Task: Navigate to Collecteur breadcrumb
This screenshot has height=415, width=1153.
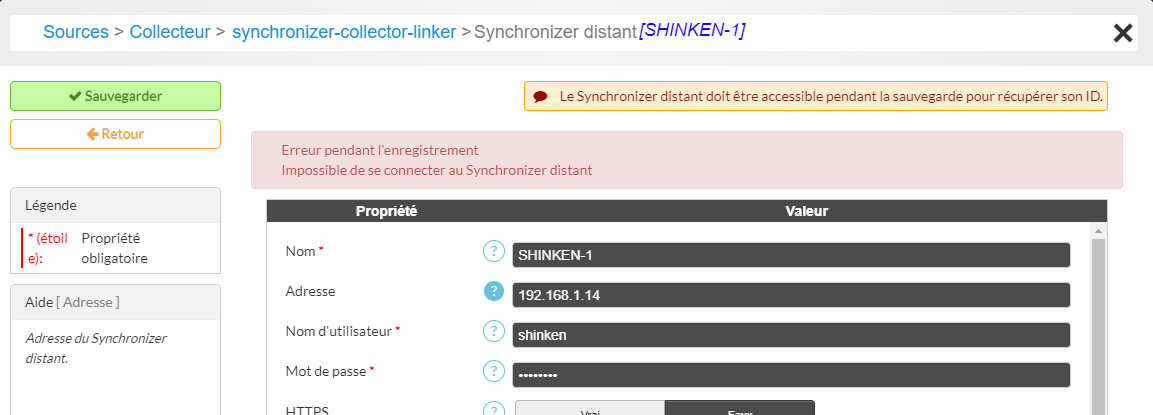Action: click(170, 32)
